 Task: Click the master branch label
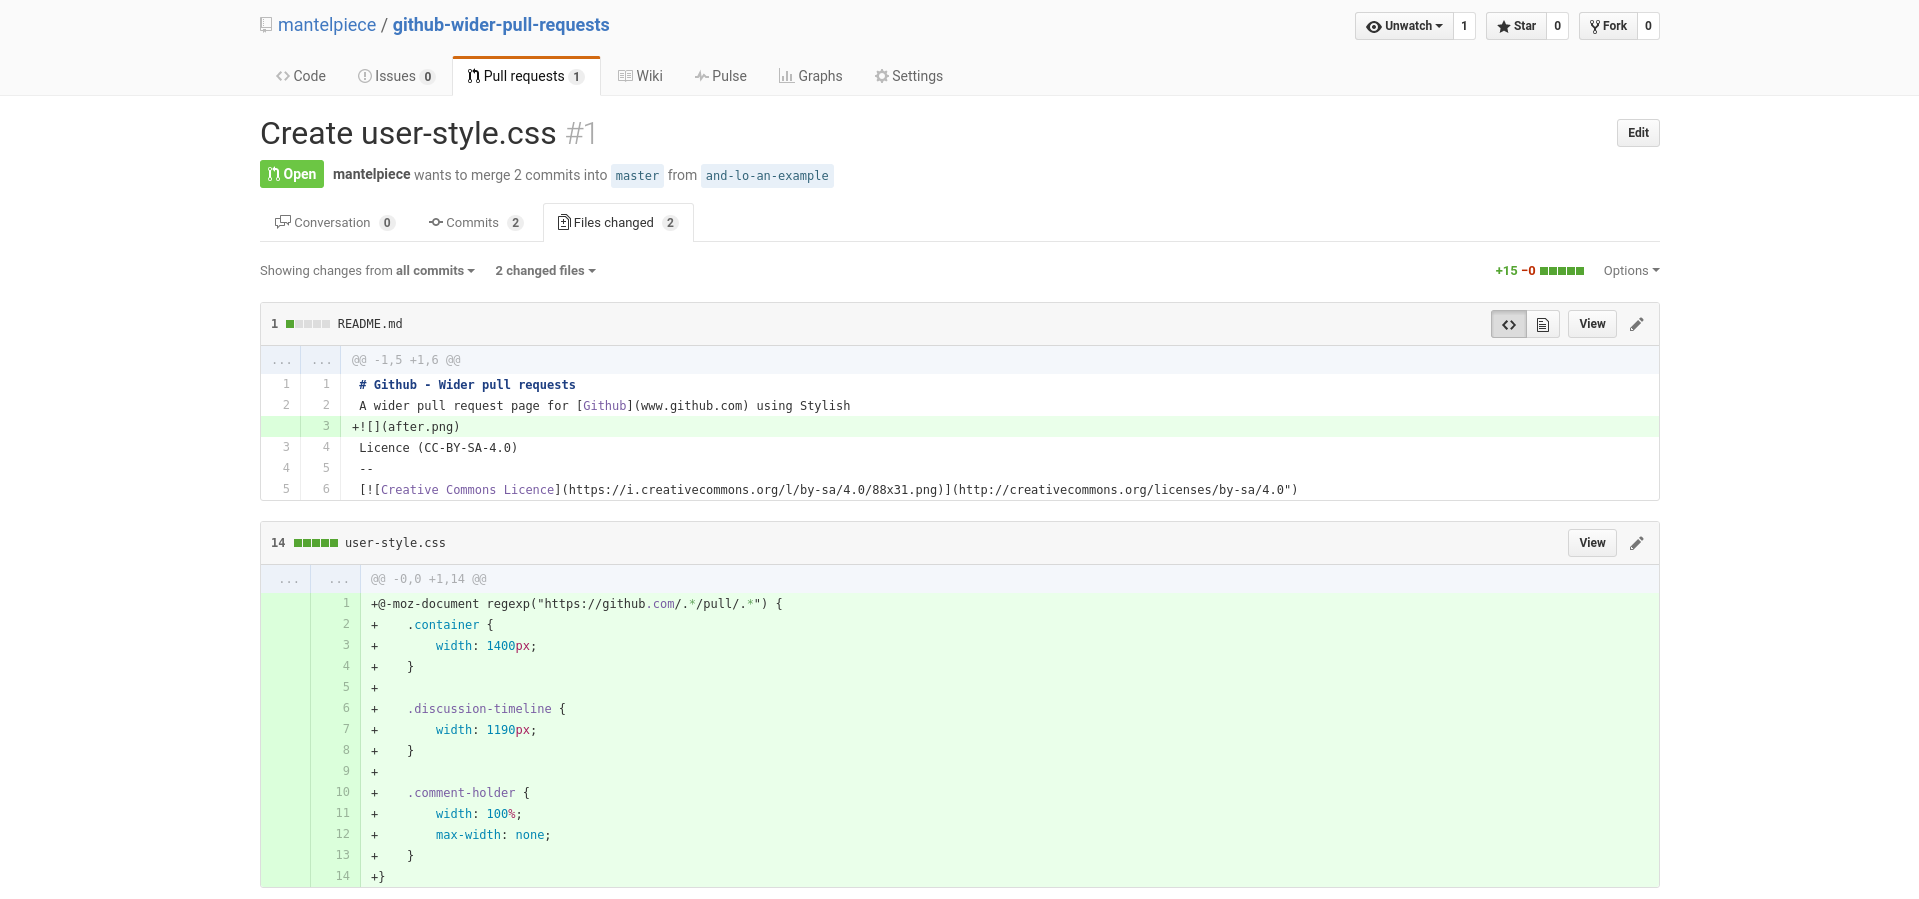[637, 176]
